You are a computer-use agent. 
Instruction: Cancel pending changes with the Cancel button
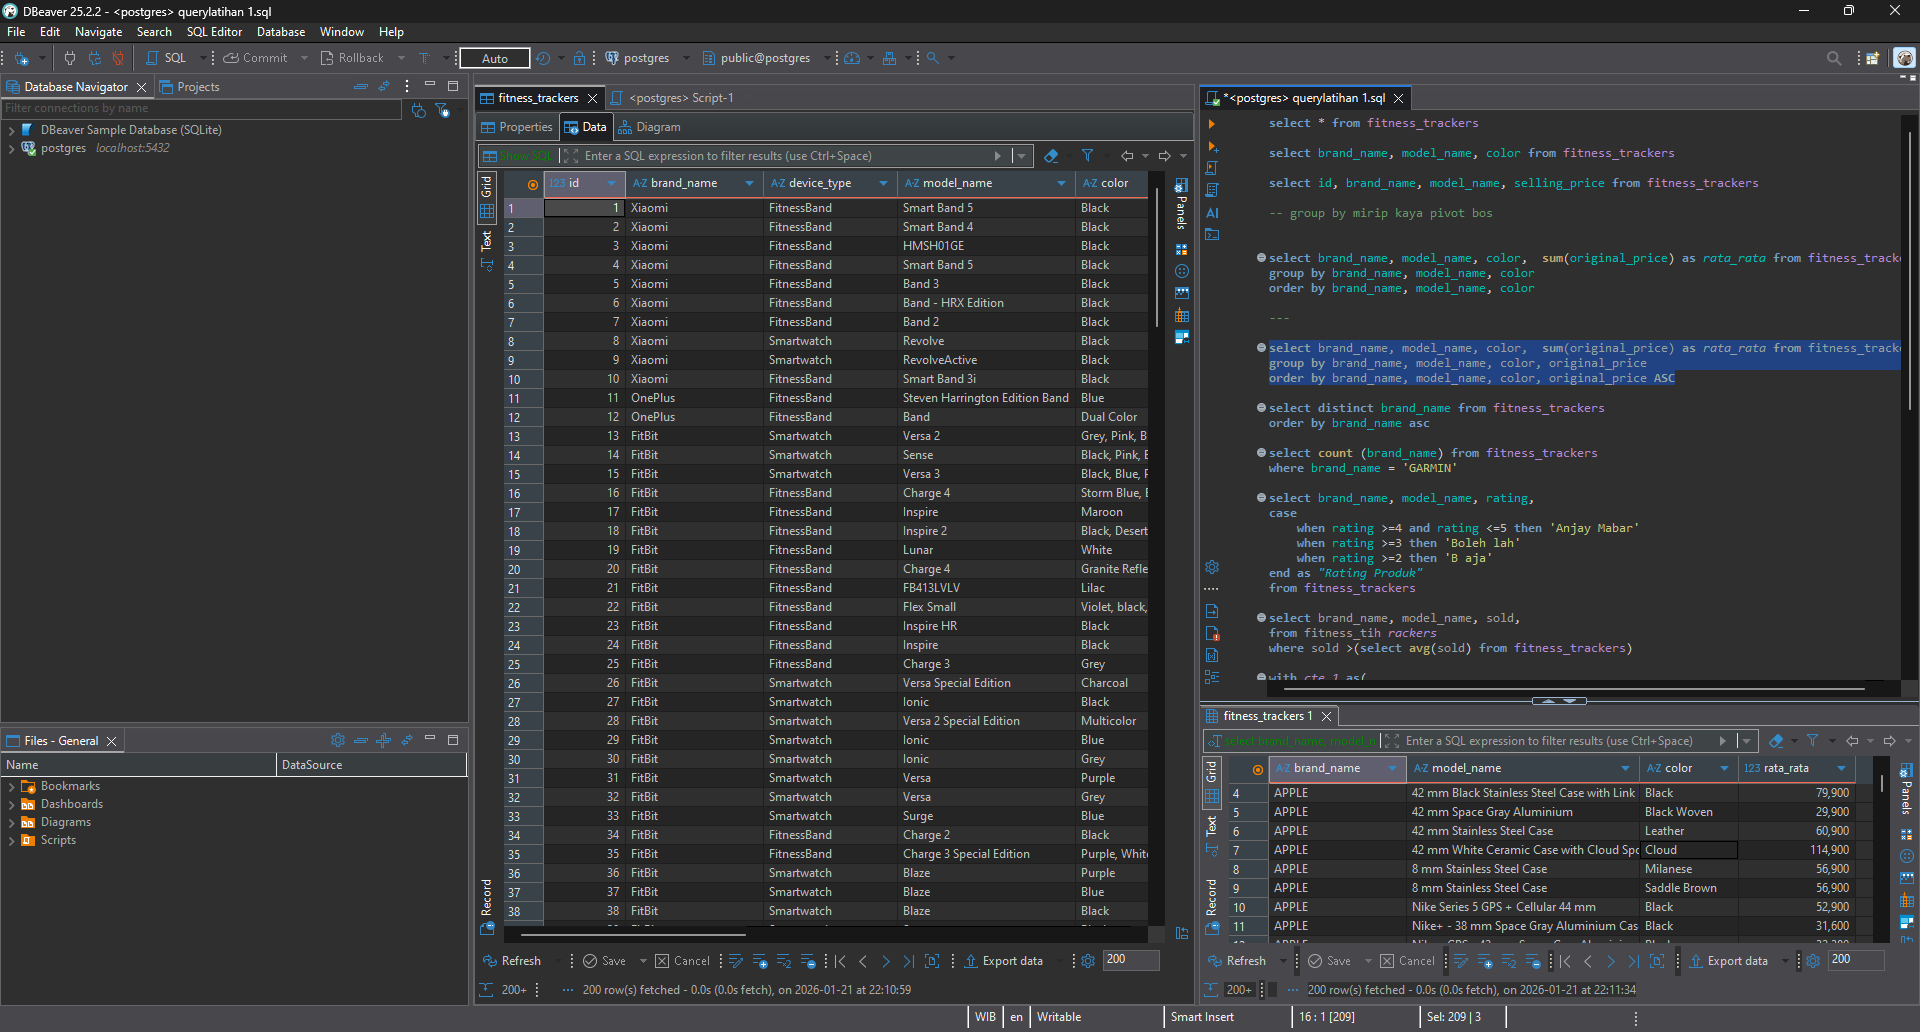pos(683,961)
